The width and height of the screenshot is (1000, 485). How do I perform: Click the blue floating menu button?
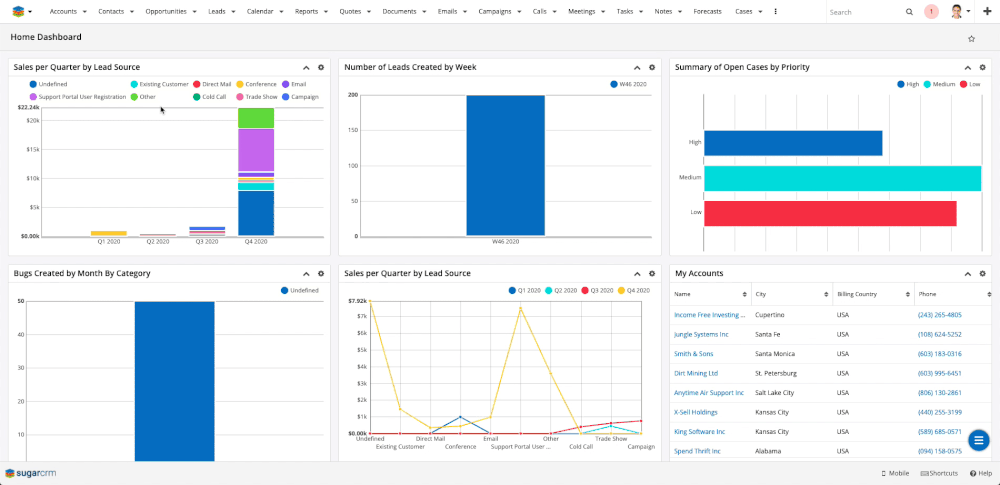[x=978, y=439]
